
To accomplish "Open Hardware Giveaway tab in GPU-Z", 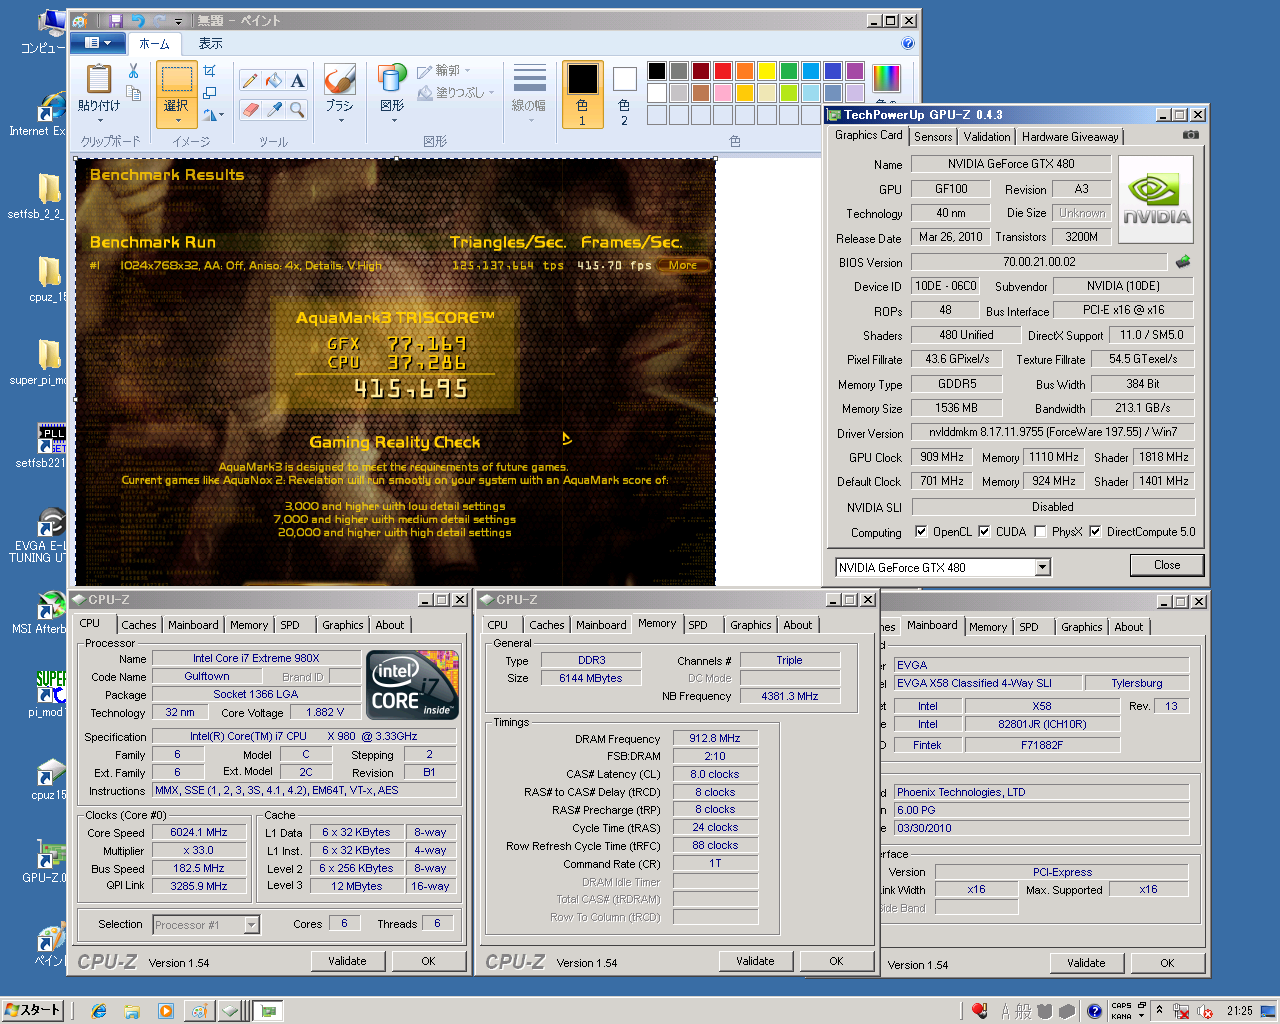I will click(1070, 137).
